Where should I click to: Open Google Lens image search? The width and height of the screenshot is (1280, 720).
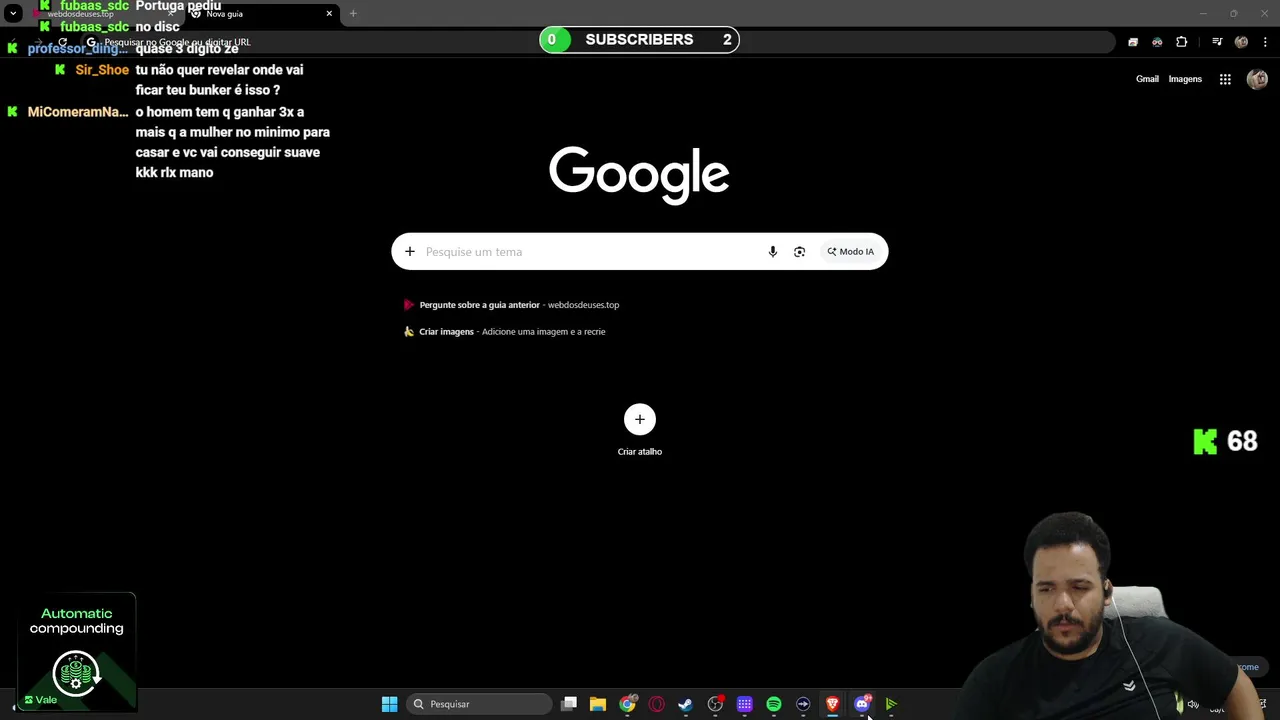click(x=799, y=252)
